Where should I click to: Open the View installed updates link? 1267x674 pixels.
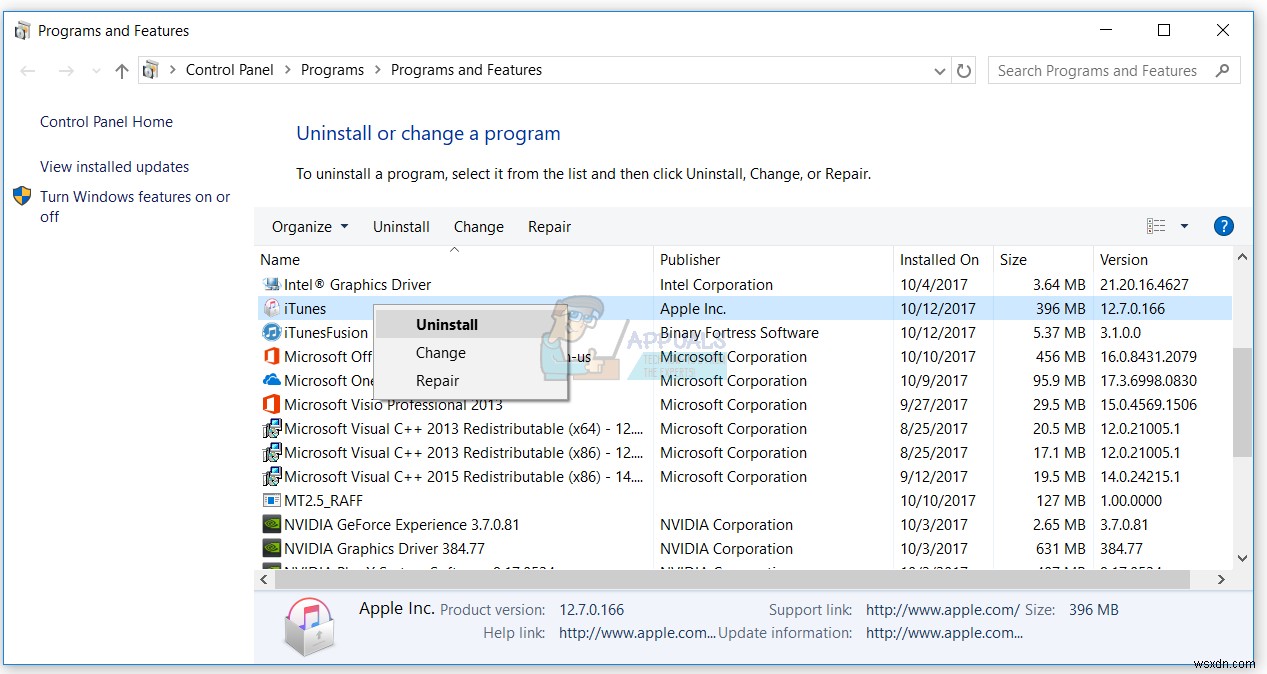[114, 166]
